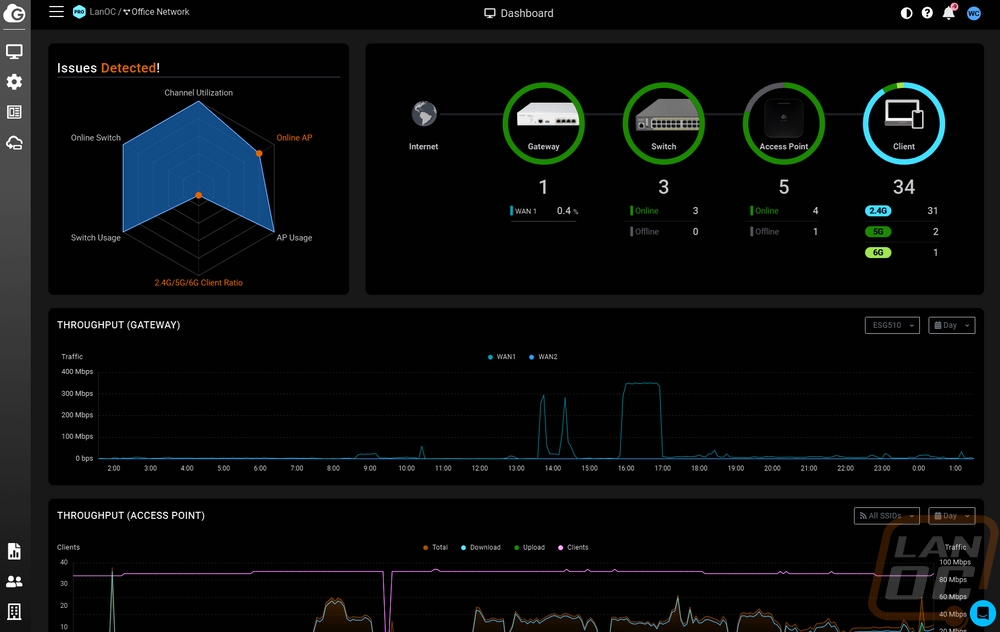The width and height of the screenshot is (1000, 632).
Task: Toggle Download series in access point legend
Action: tap(480, 548)
